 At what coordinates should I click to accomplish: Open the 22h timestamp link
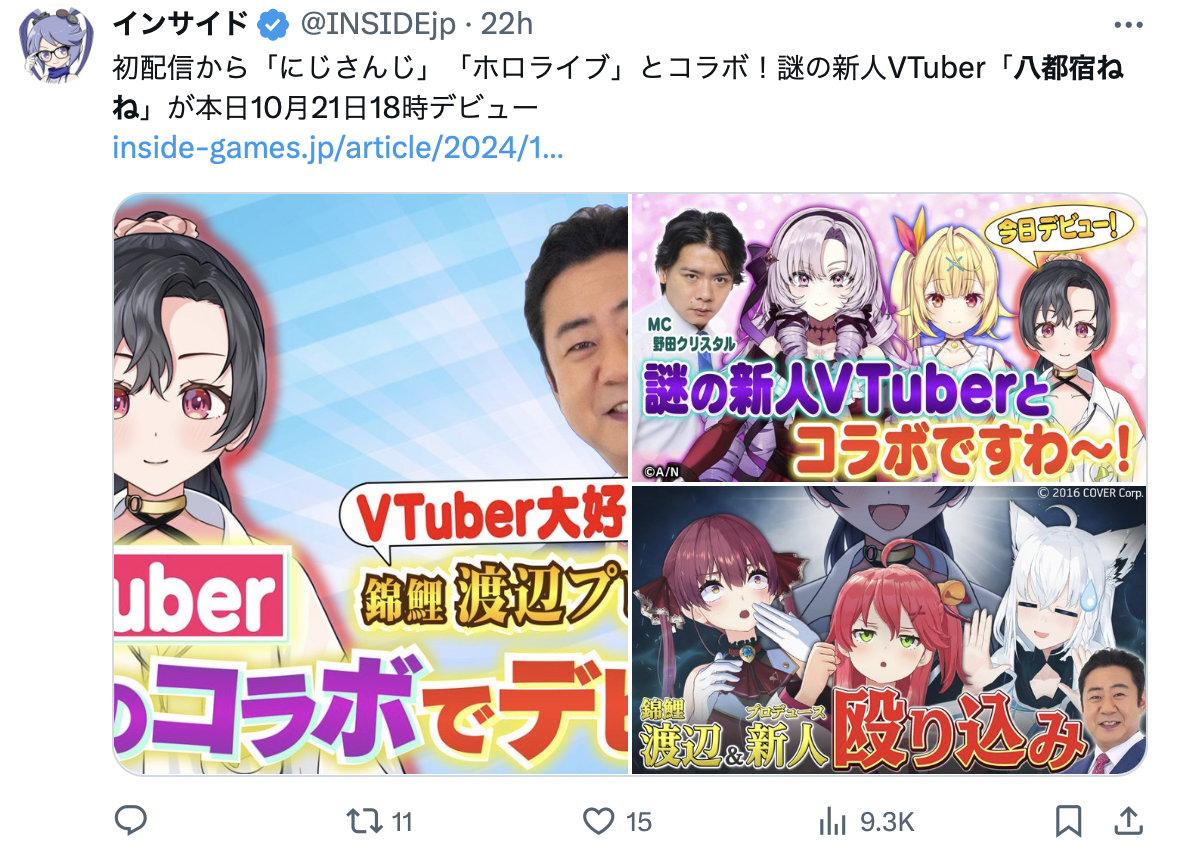(x=507, y=25)
